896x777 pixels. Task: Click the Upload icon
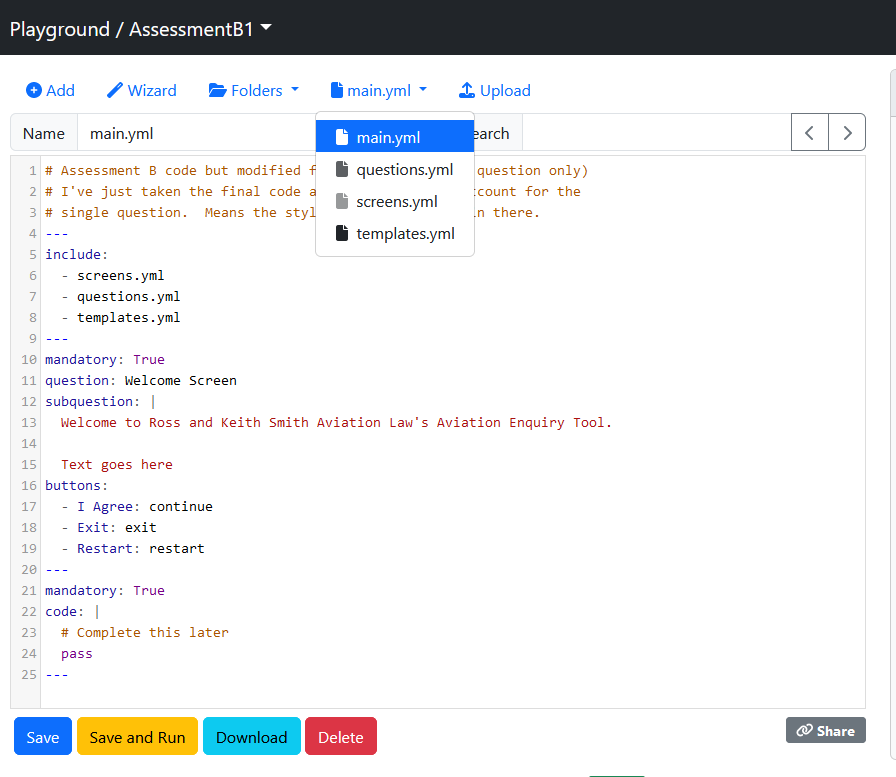pyautogui.click(x=467, y=90)
